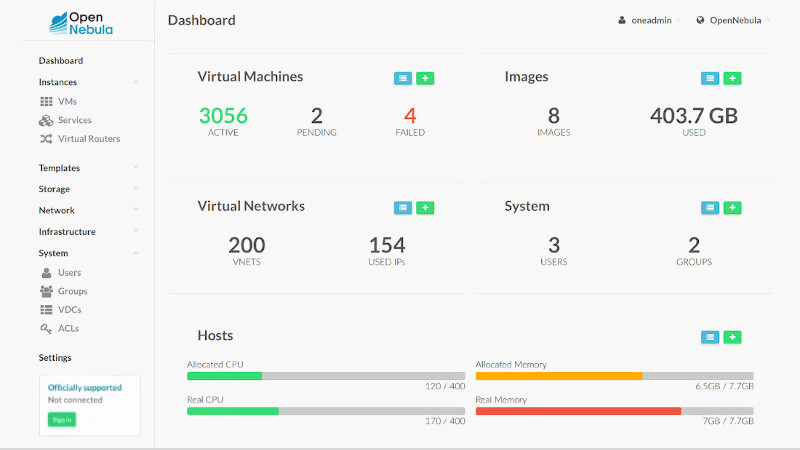Open the oneadmin user dropdown

pos(650,20)
